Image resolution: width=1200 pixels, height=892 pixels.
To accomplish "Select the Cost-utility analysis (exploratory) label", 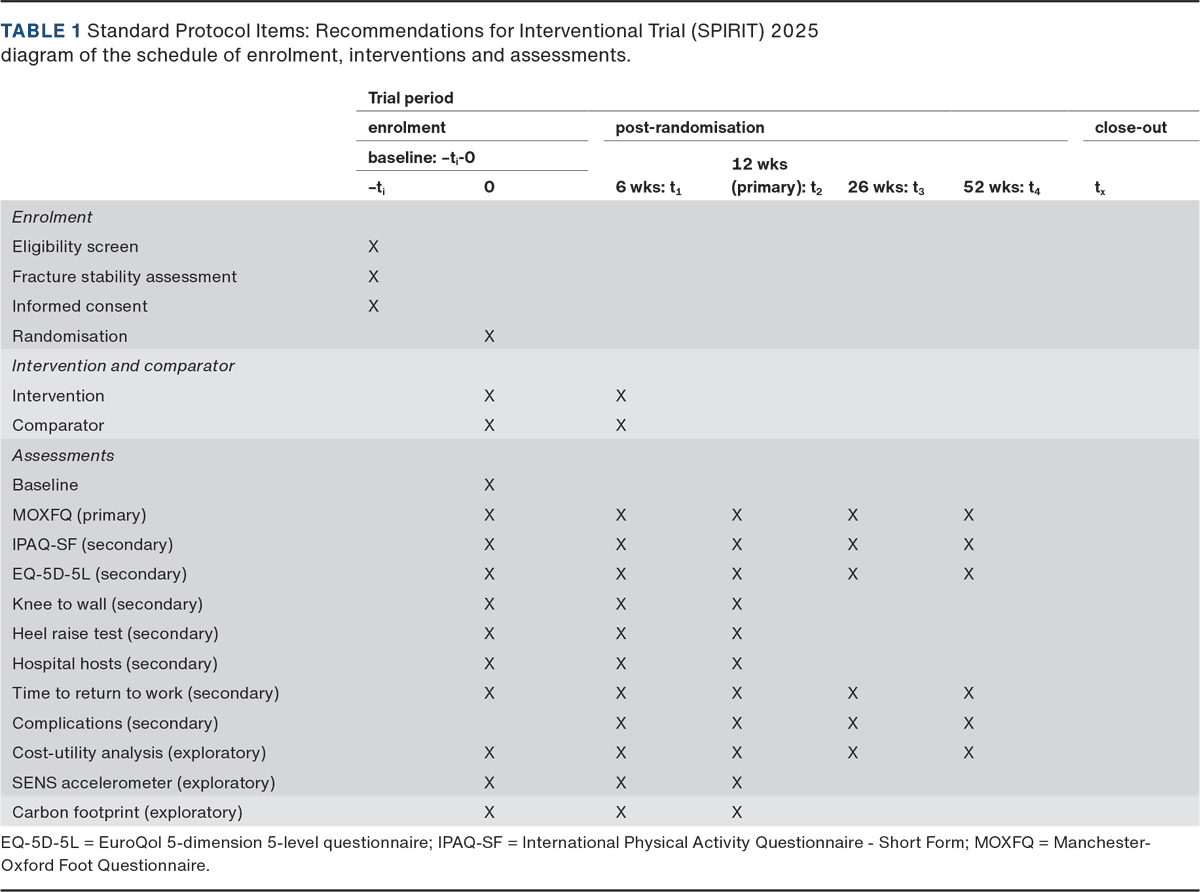I will tap(139, 753).
